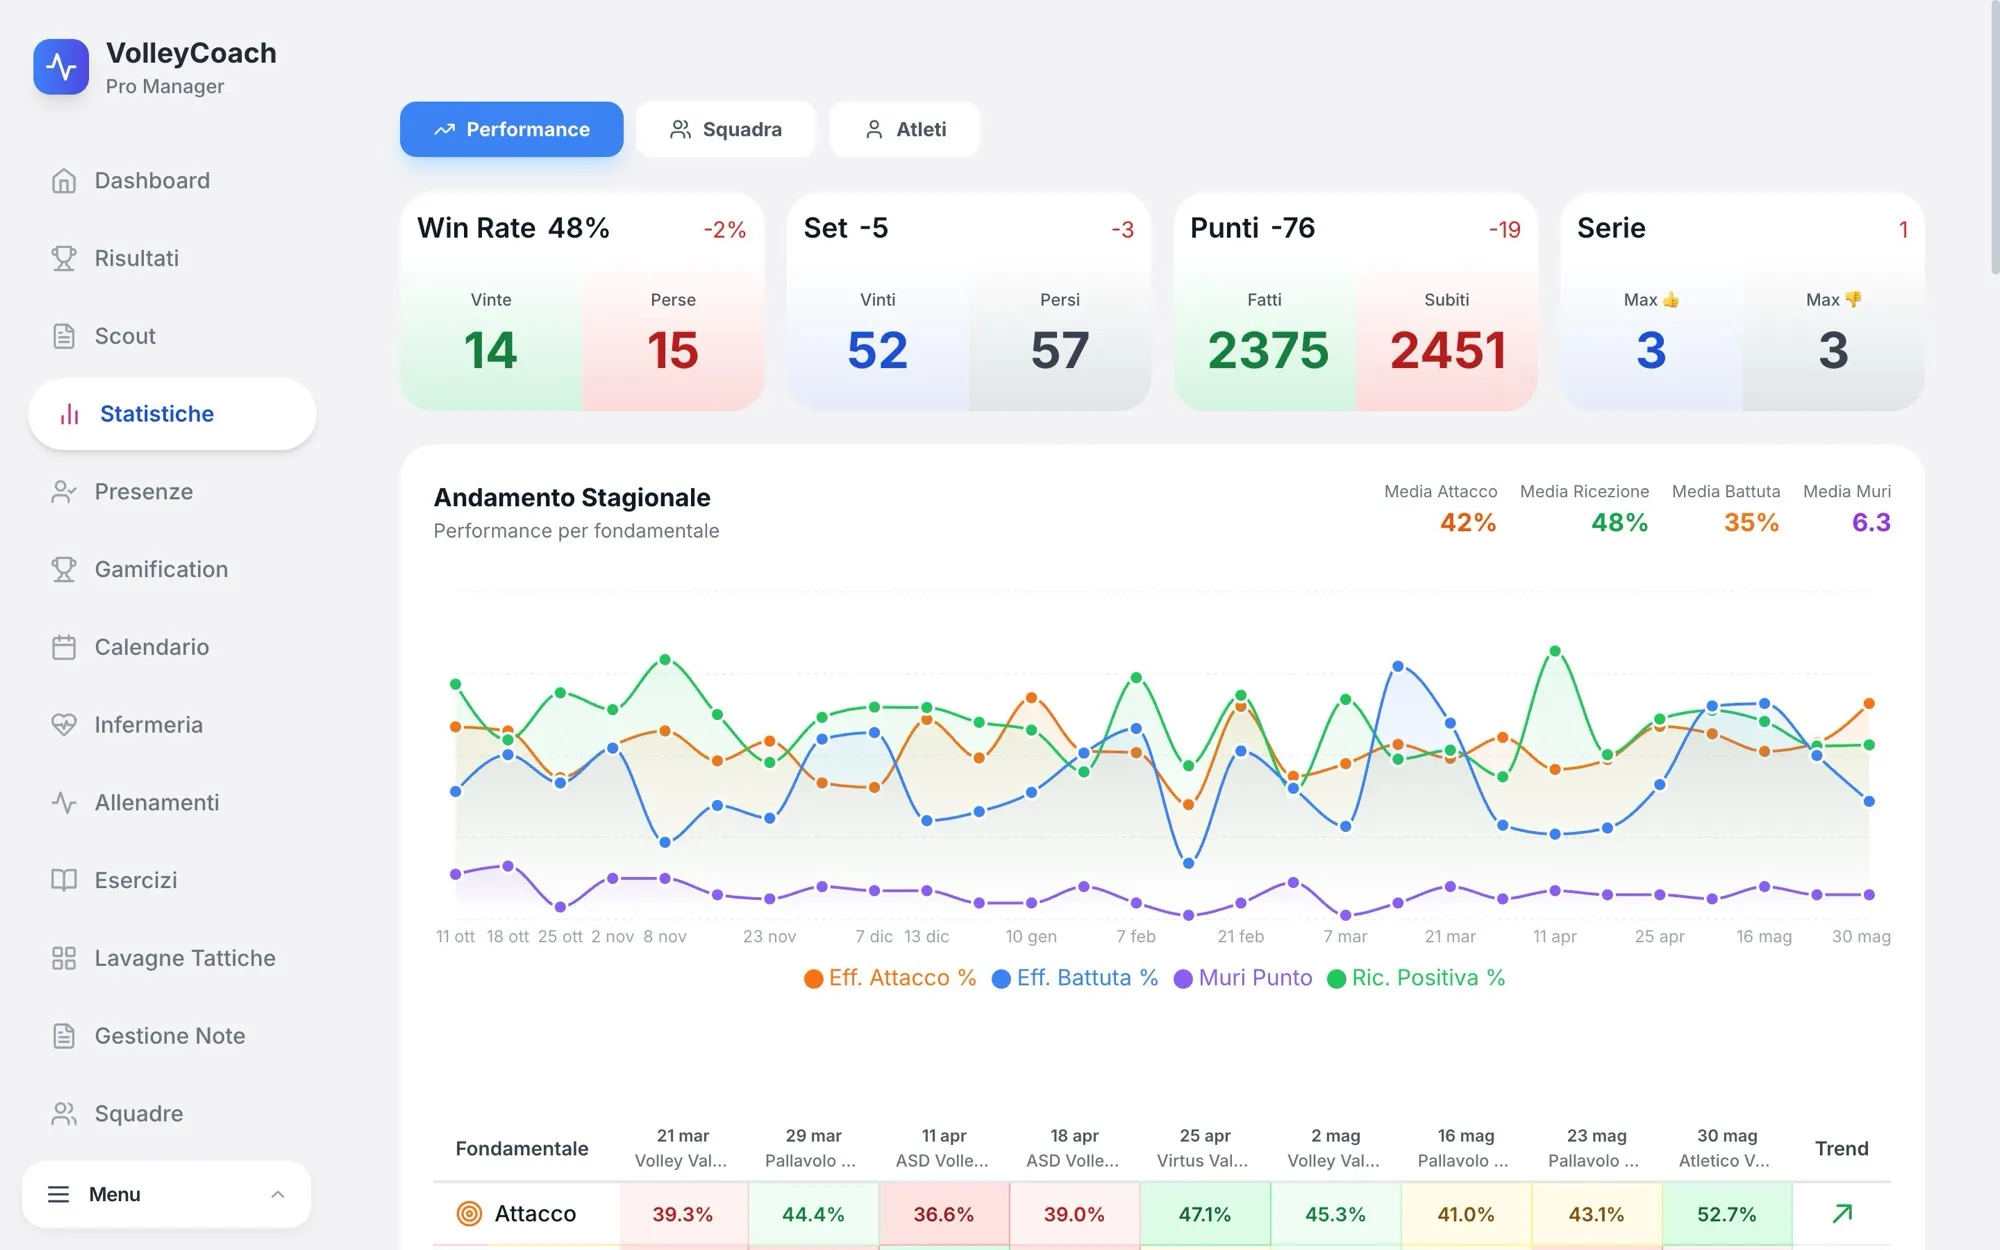Toggle Eff. Battuta % legend series
This screenshot has width=2000, height=1250.
[x=1075, y=978]
